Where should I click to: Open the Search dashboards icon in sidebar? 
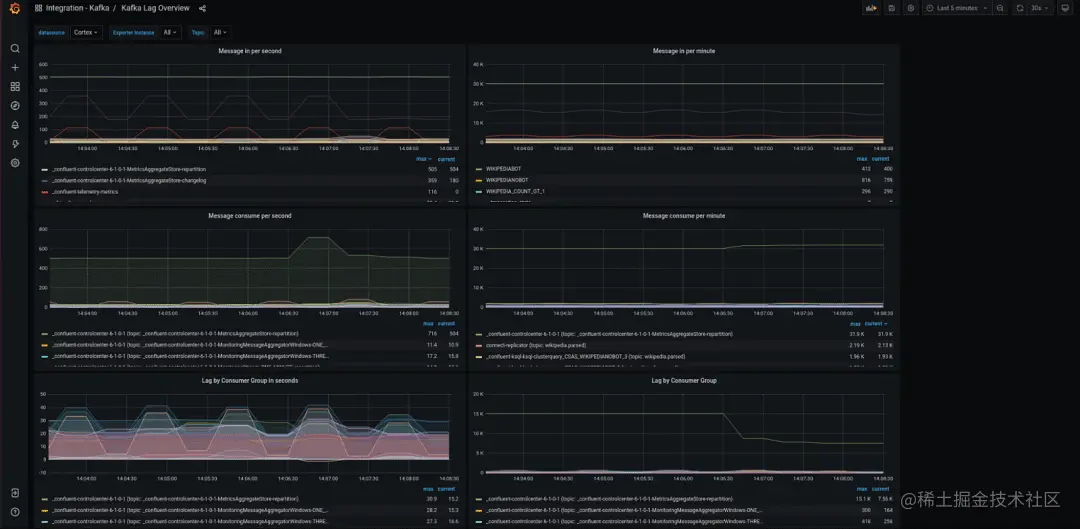tap(15, 49)
